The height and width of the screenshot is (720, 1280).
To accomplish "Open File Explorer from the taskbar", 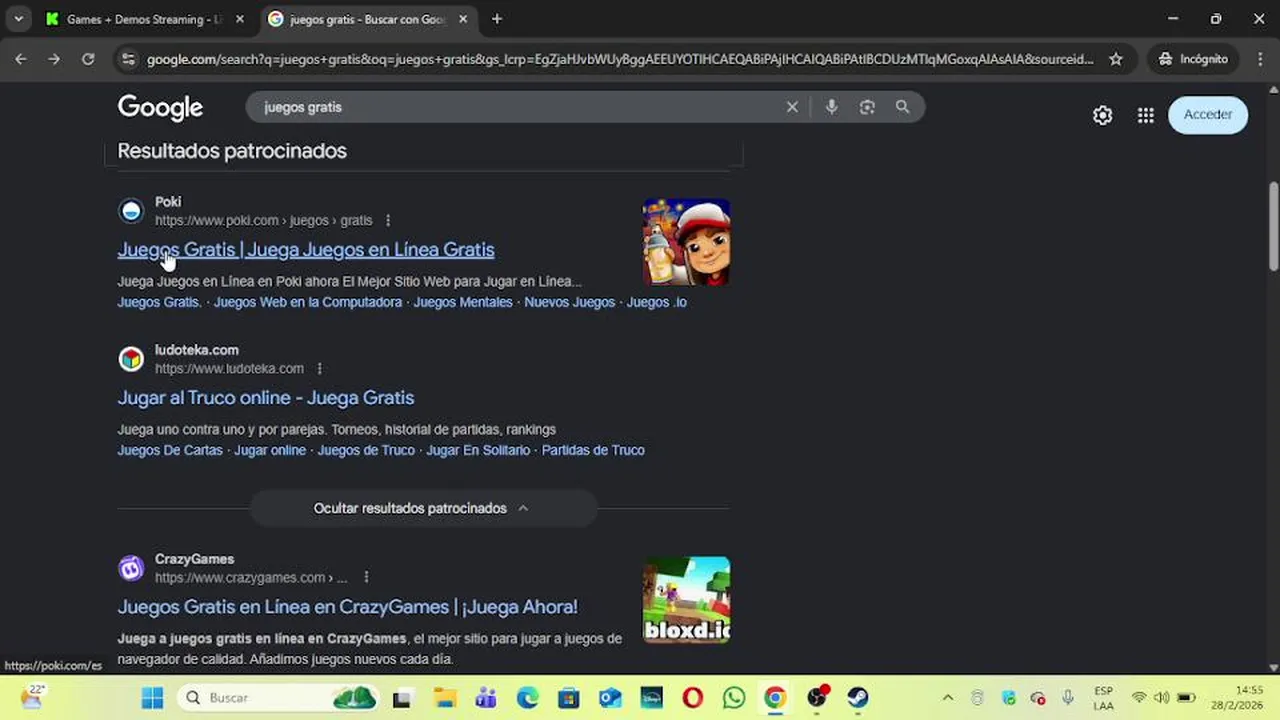I will pos(445,698).
